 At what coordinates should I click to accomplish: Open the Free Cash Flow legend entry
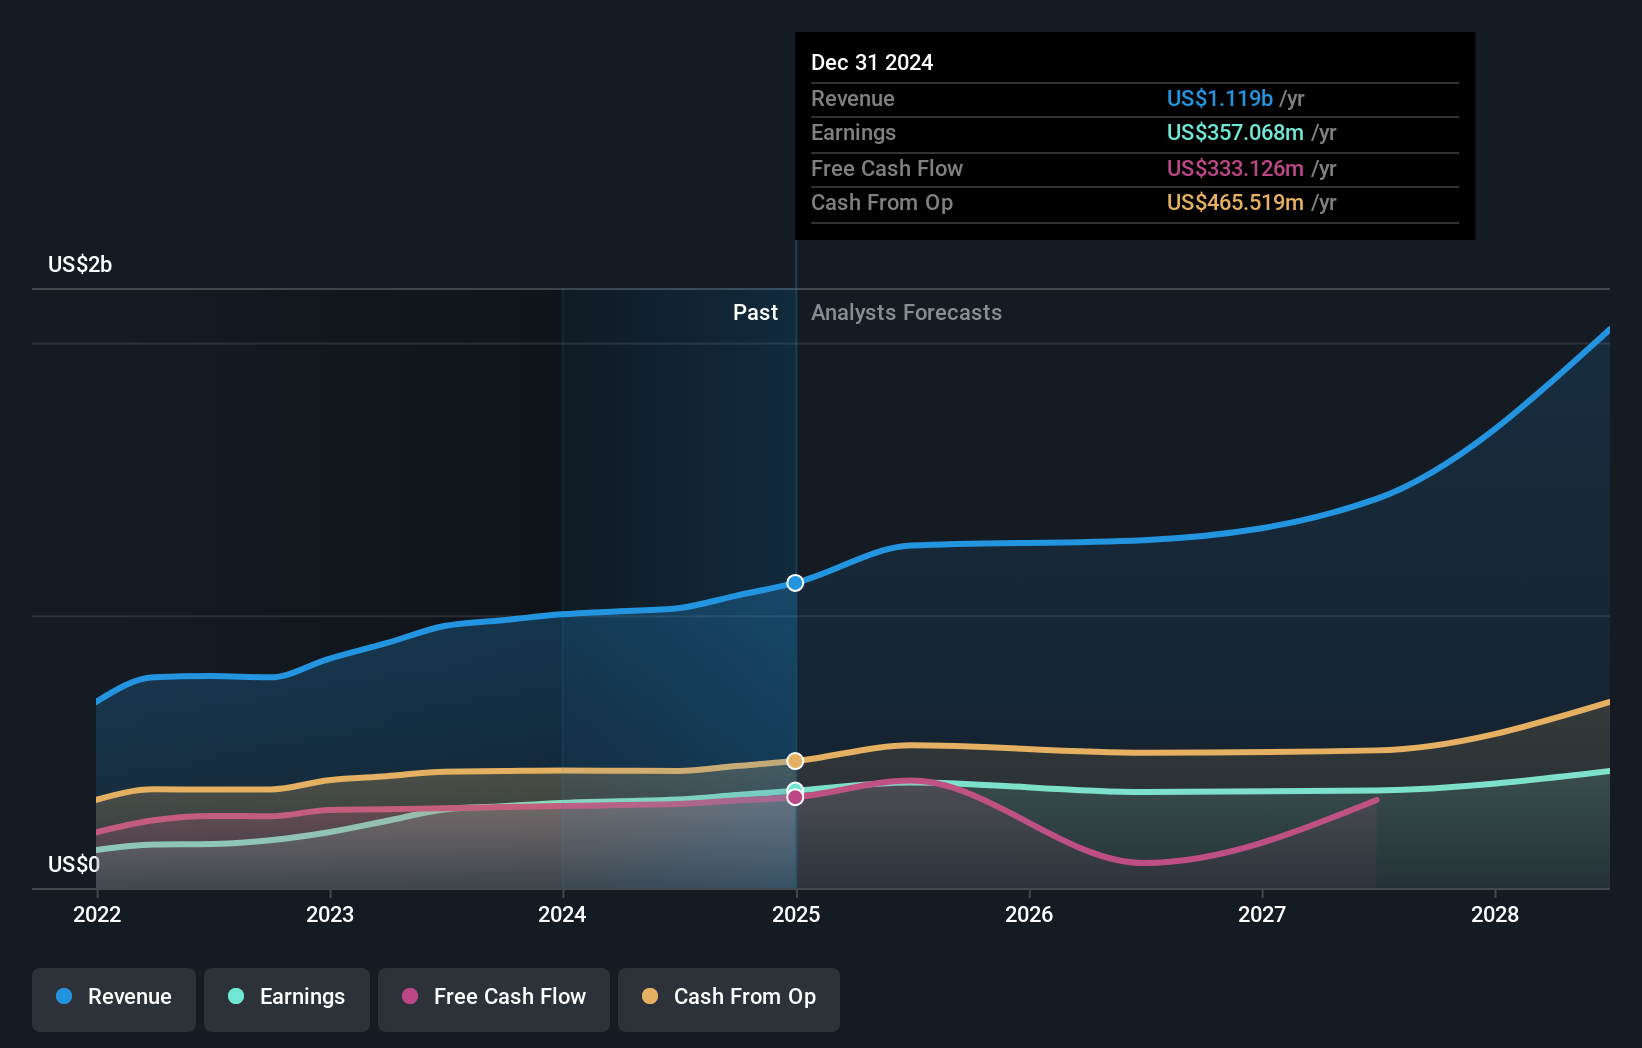(x=493, y=997)
